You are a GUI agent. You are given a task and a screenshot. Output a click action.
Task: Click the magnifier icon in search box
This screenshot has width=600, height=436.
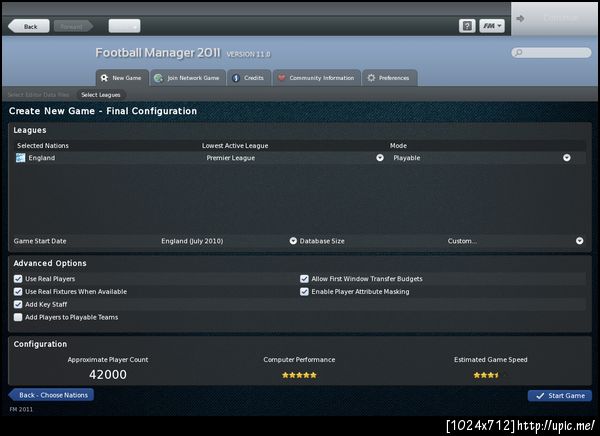518,52
